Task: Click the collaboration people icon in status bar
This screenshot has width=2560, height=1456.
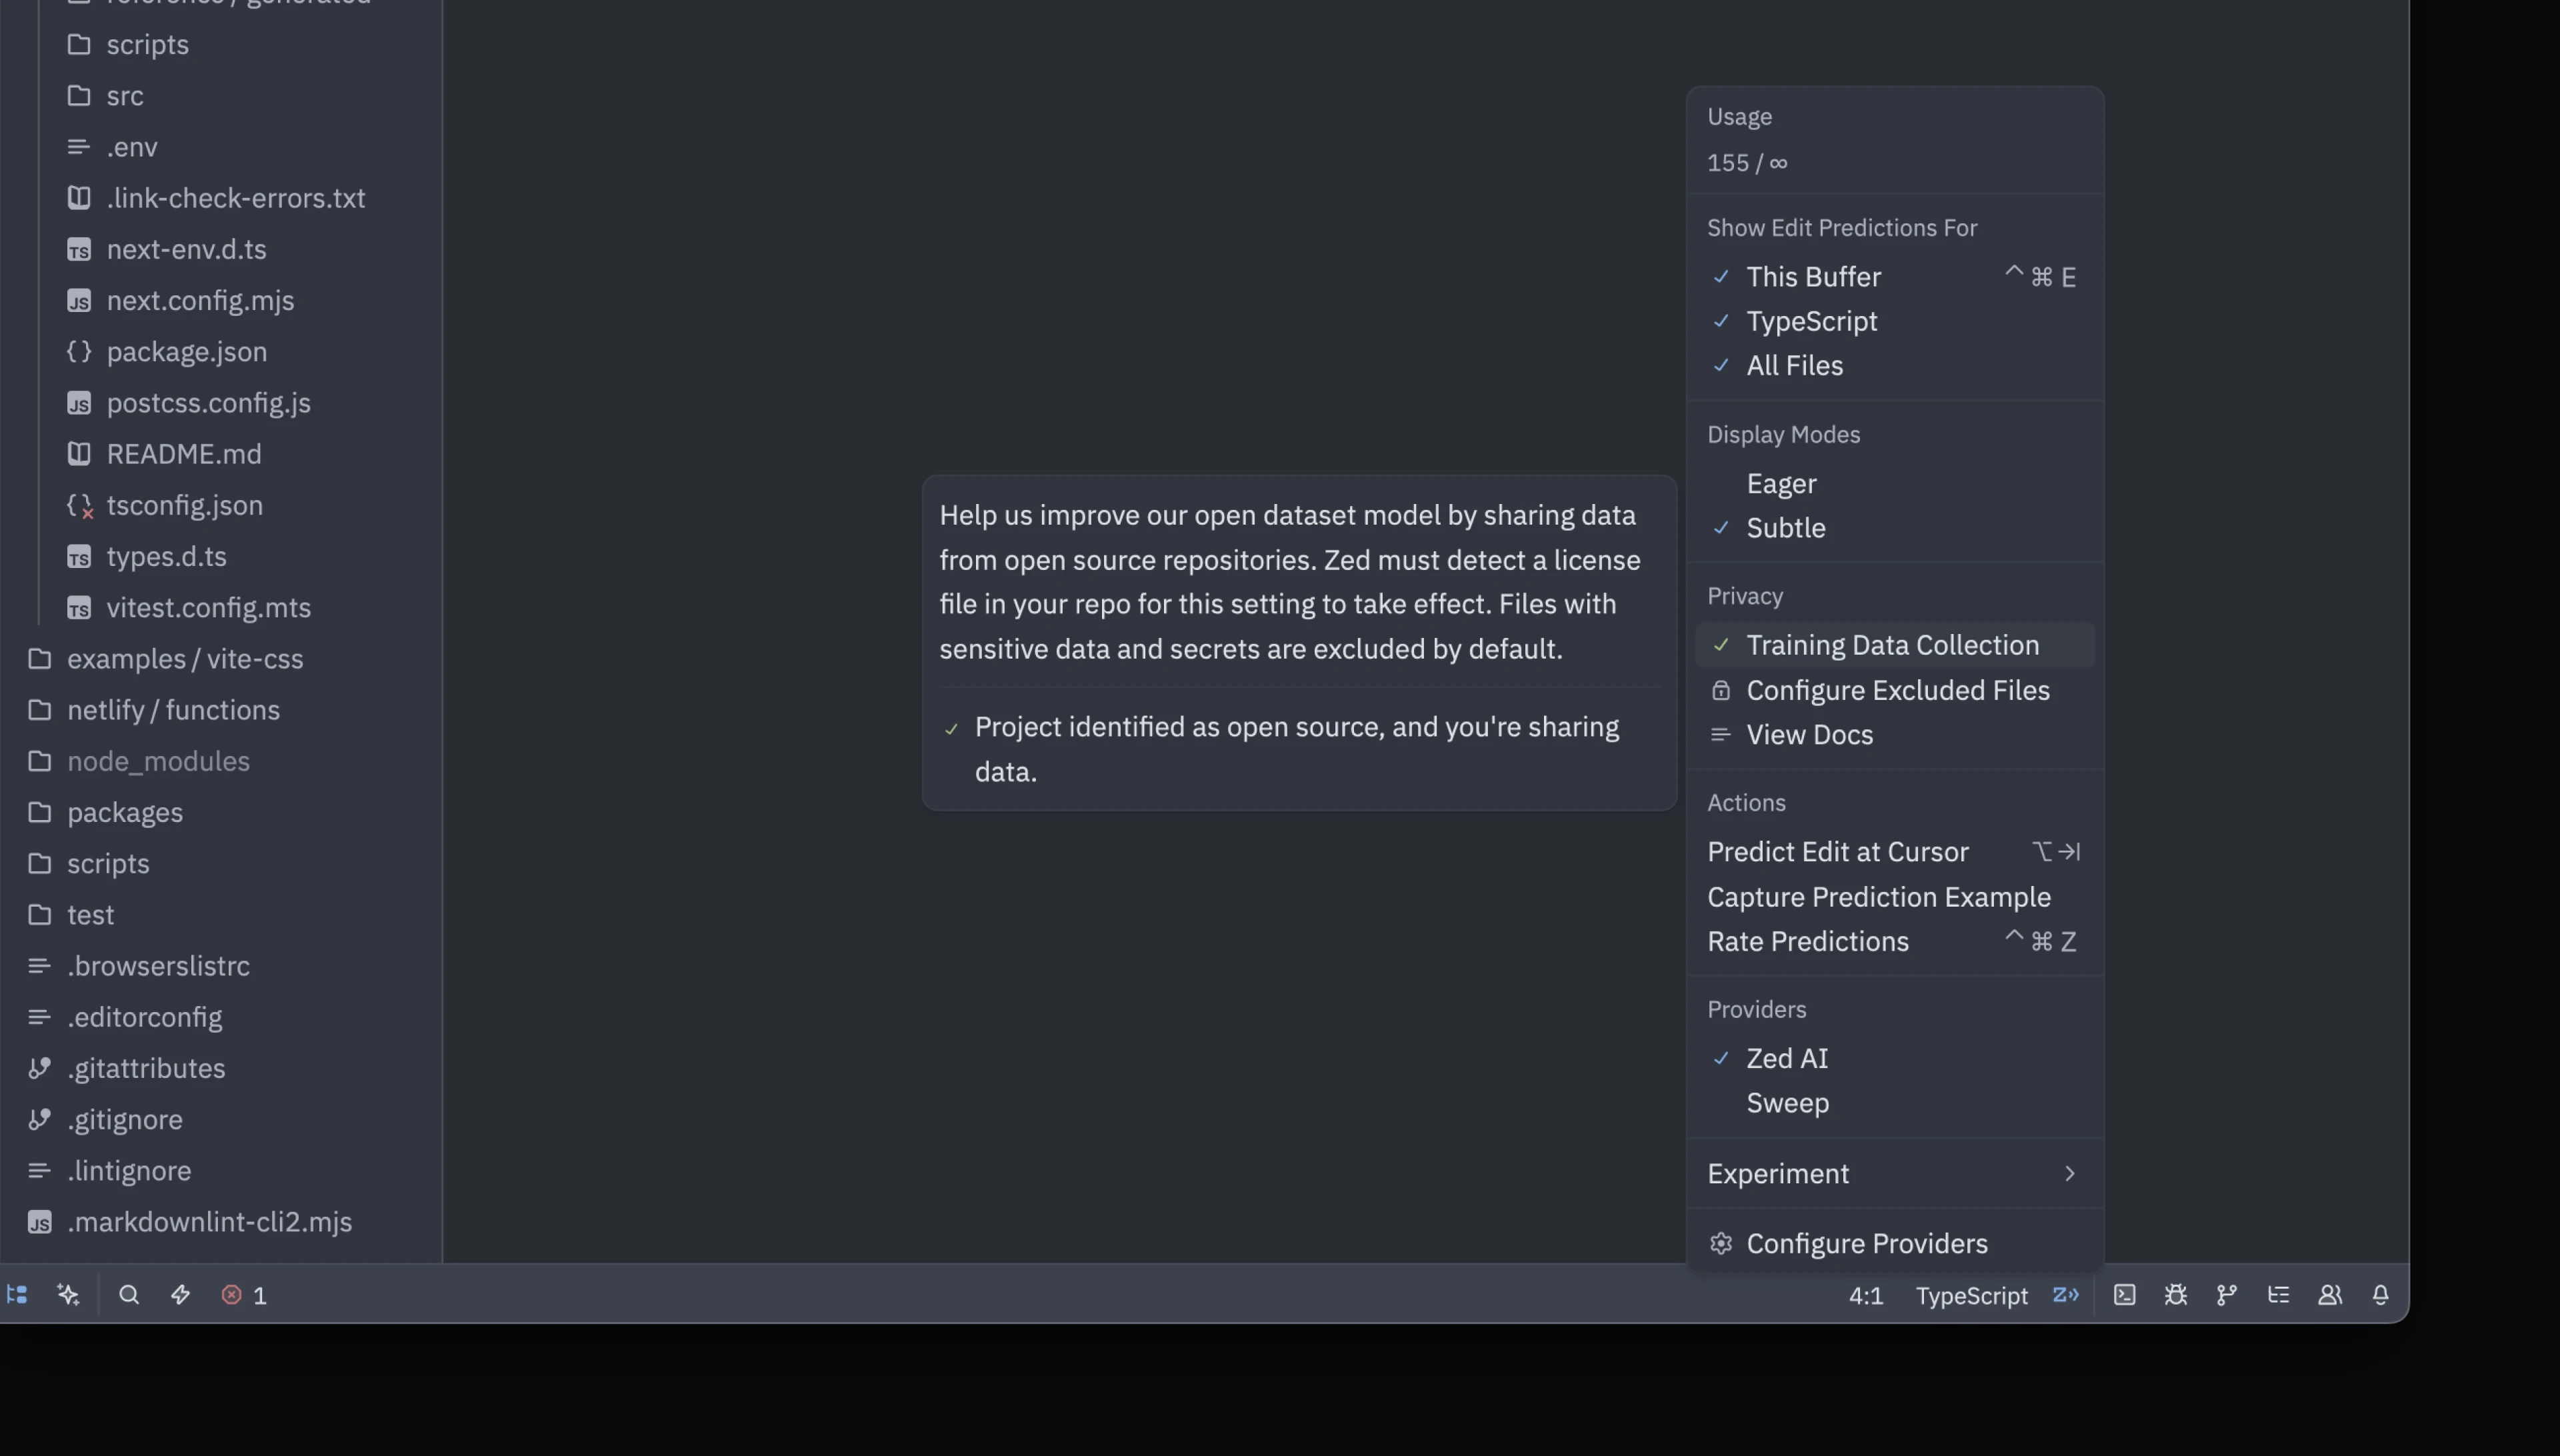Action: coord(2330,1295)
